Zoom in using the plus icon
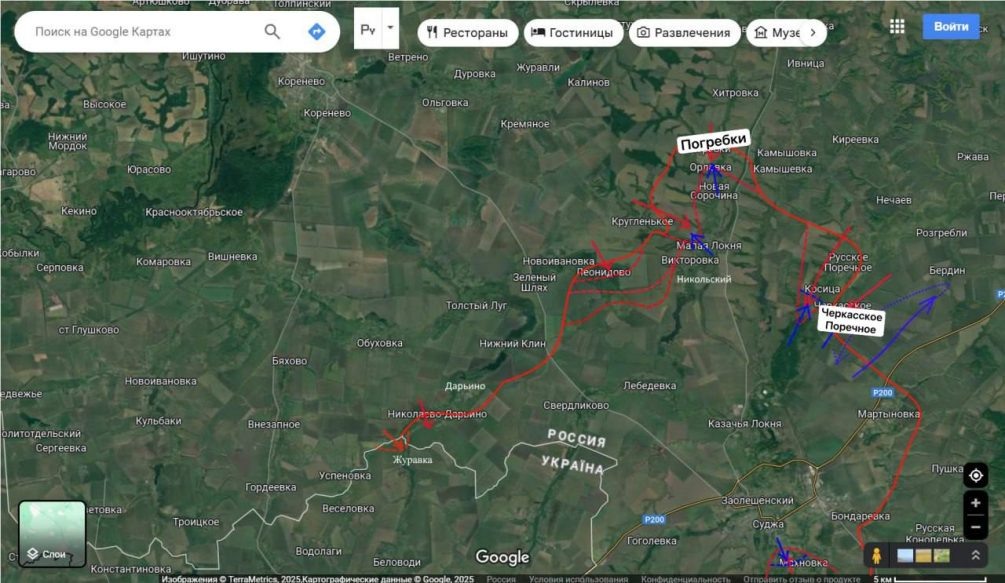Image resolution: width=1005 pixels, height=583 pixels. [975, 502]
